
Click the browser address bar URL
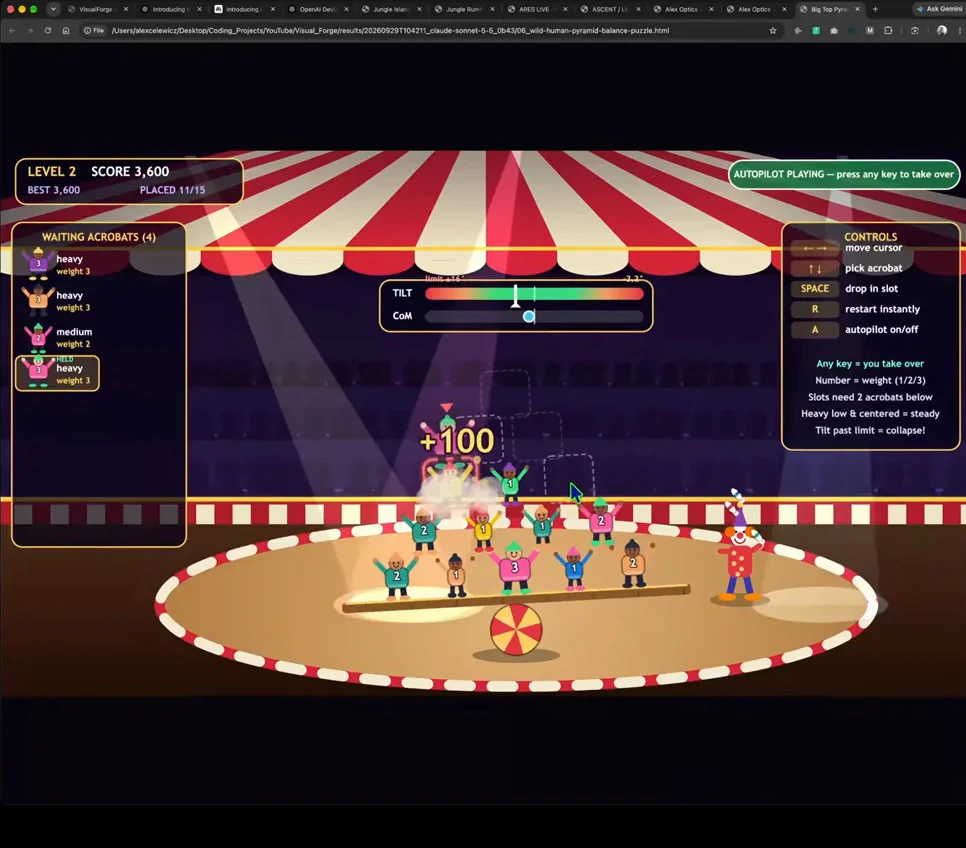coord(390,30)
